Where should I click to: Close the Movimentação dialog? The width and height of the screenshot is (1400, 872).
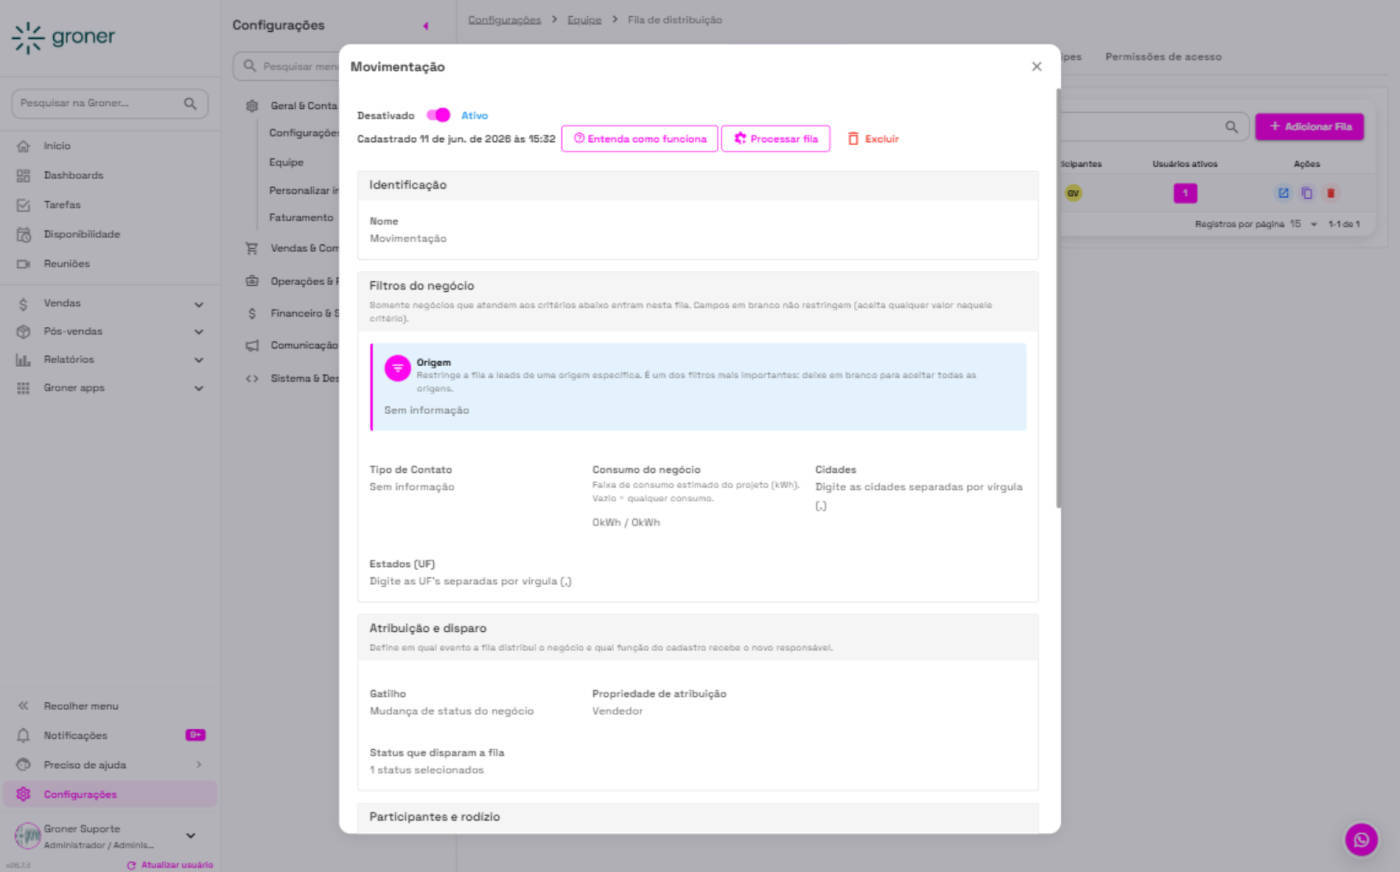click(x=1036, y=67)
